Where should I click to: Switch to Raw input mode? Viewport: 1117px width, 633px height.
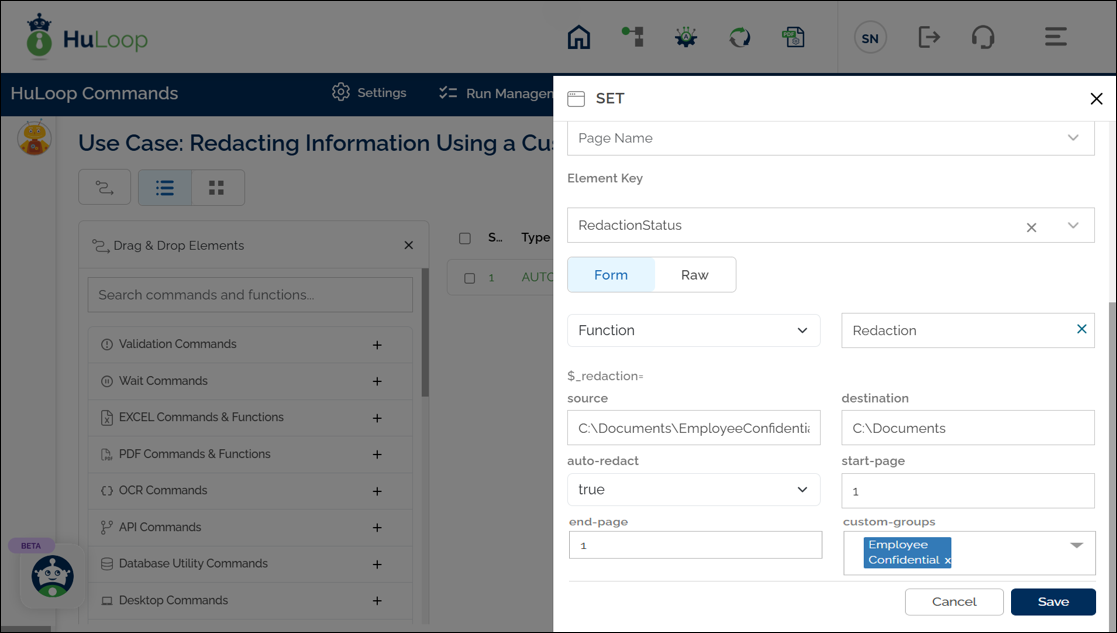tap(694, 275)
